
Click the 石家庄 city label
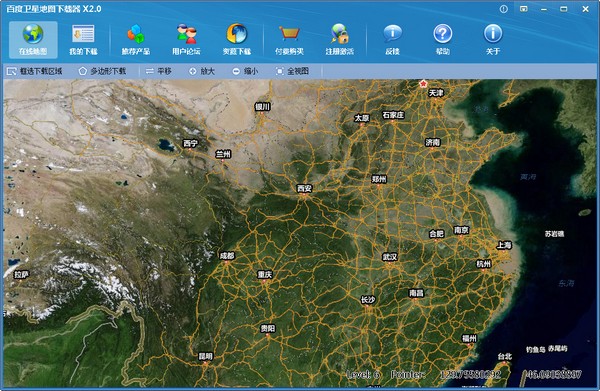(x=393, y=115)
